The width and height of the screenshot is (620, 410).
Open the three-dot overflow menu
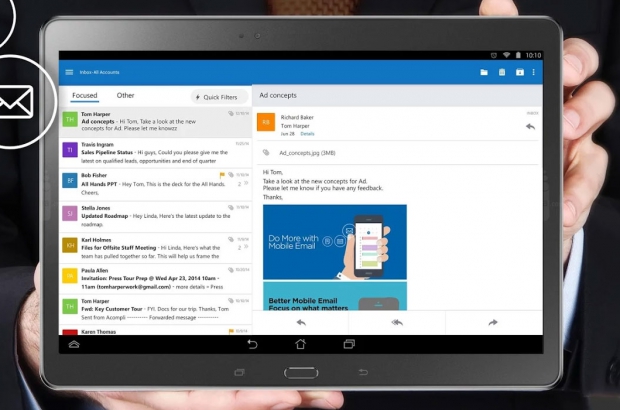click(534, 72)
